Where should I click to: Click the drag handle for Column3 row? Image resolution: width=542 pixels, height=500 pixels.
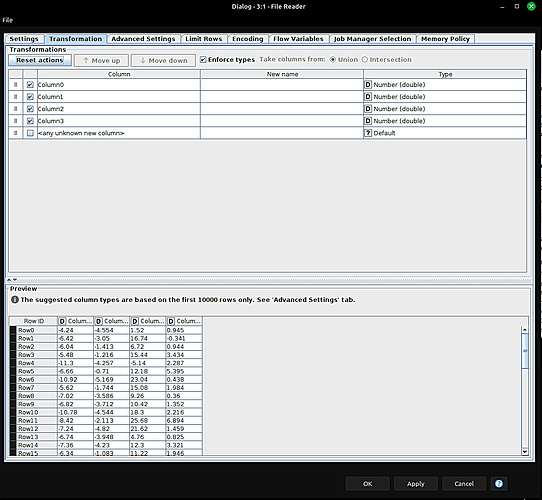[16, 121]
